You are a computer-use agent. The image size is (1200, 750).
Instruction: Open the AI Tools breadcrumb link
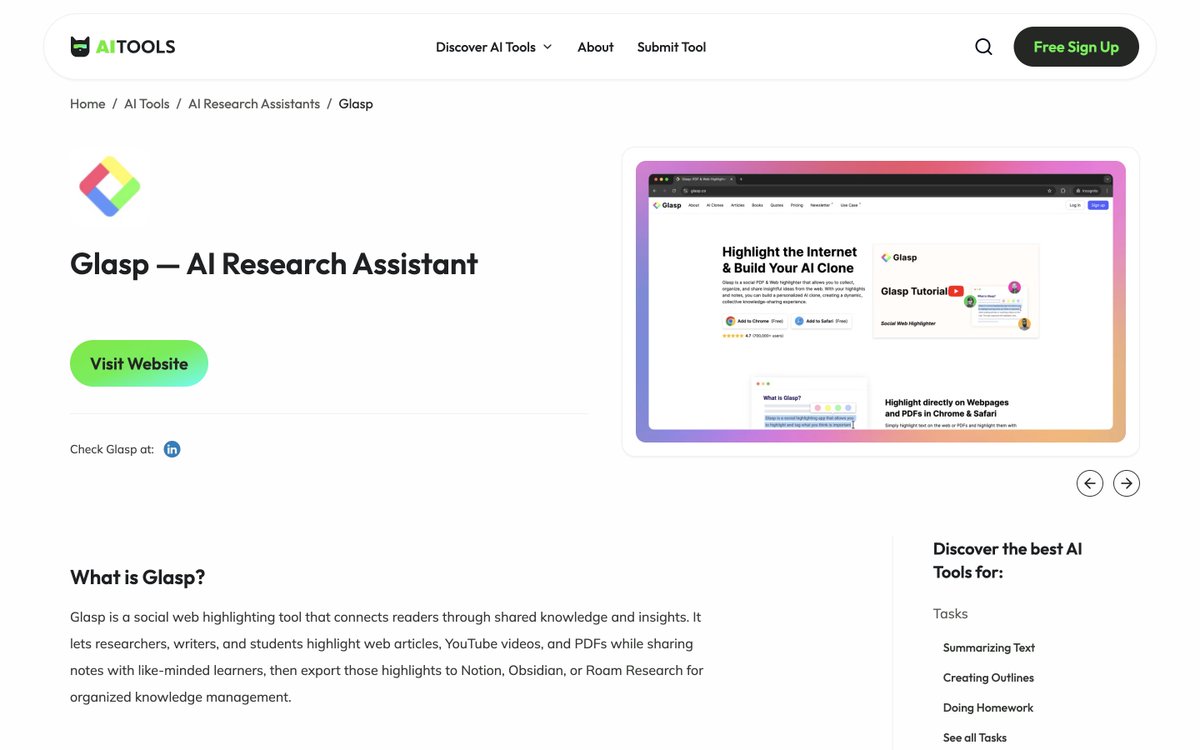click(x=147, y=104)
